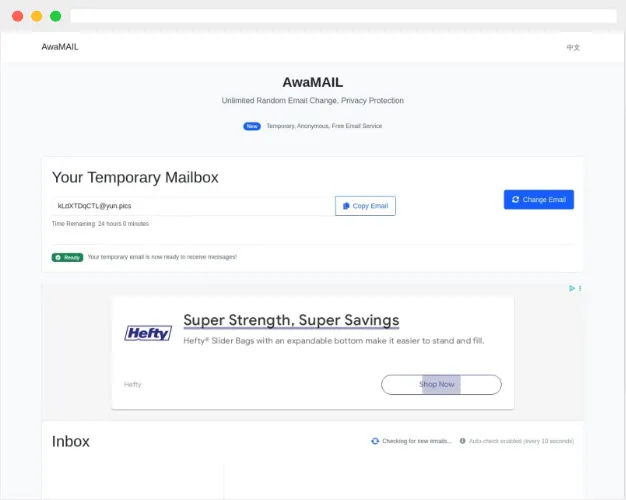Click the green macOS fullscreen button
The width and height of the screenshot is (626, 500).
(x=56, y=16)
